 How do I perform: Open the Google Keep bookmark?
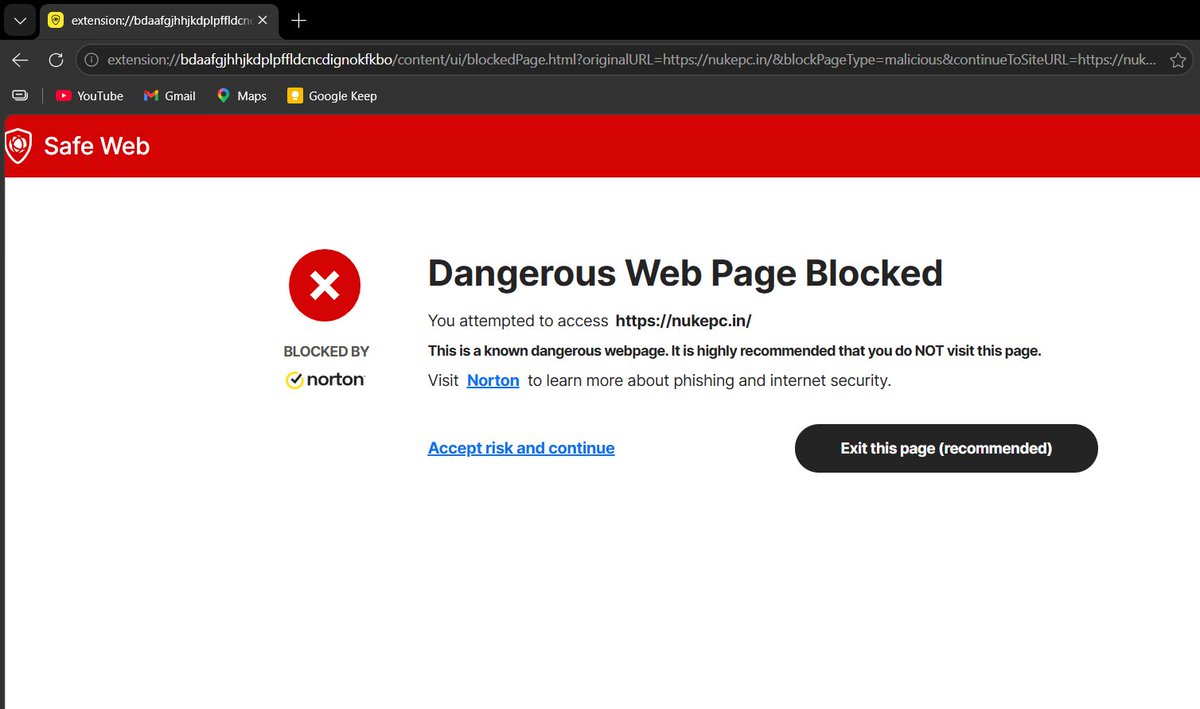click(332, 96)
